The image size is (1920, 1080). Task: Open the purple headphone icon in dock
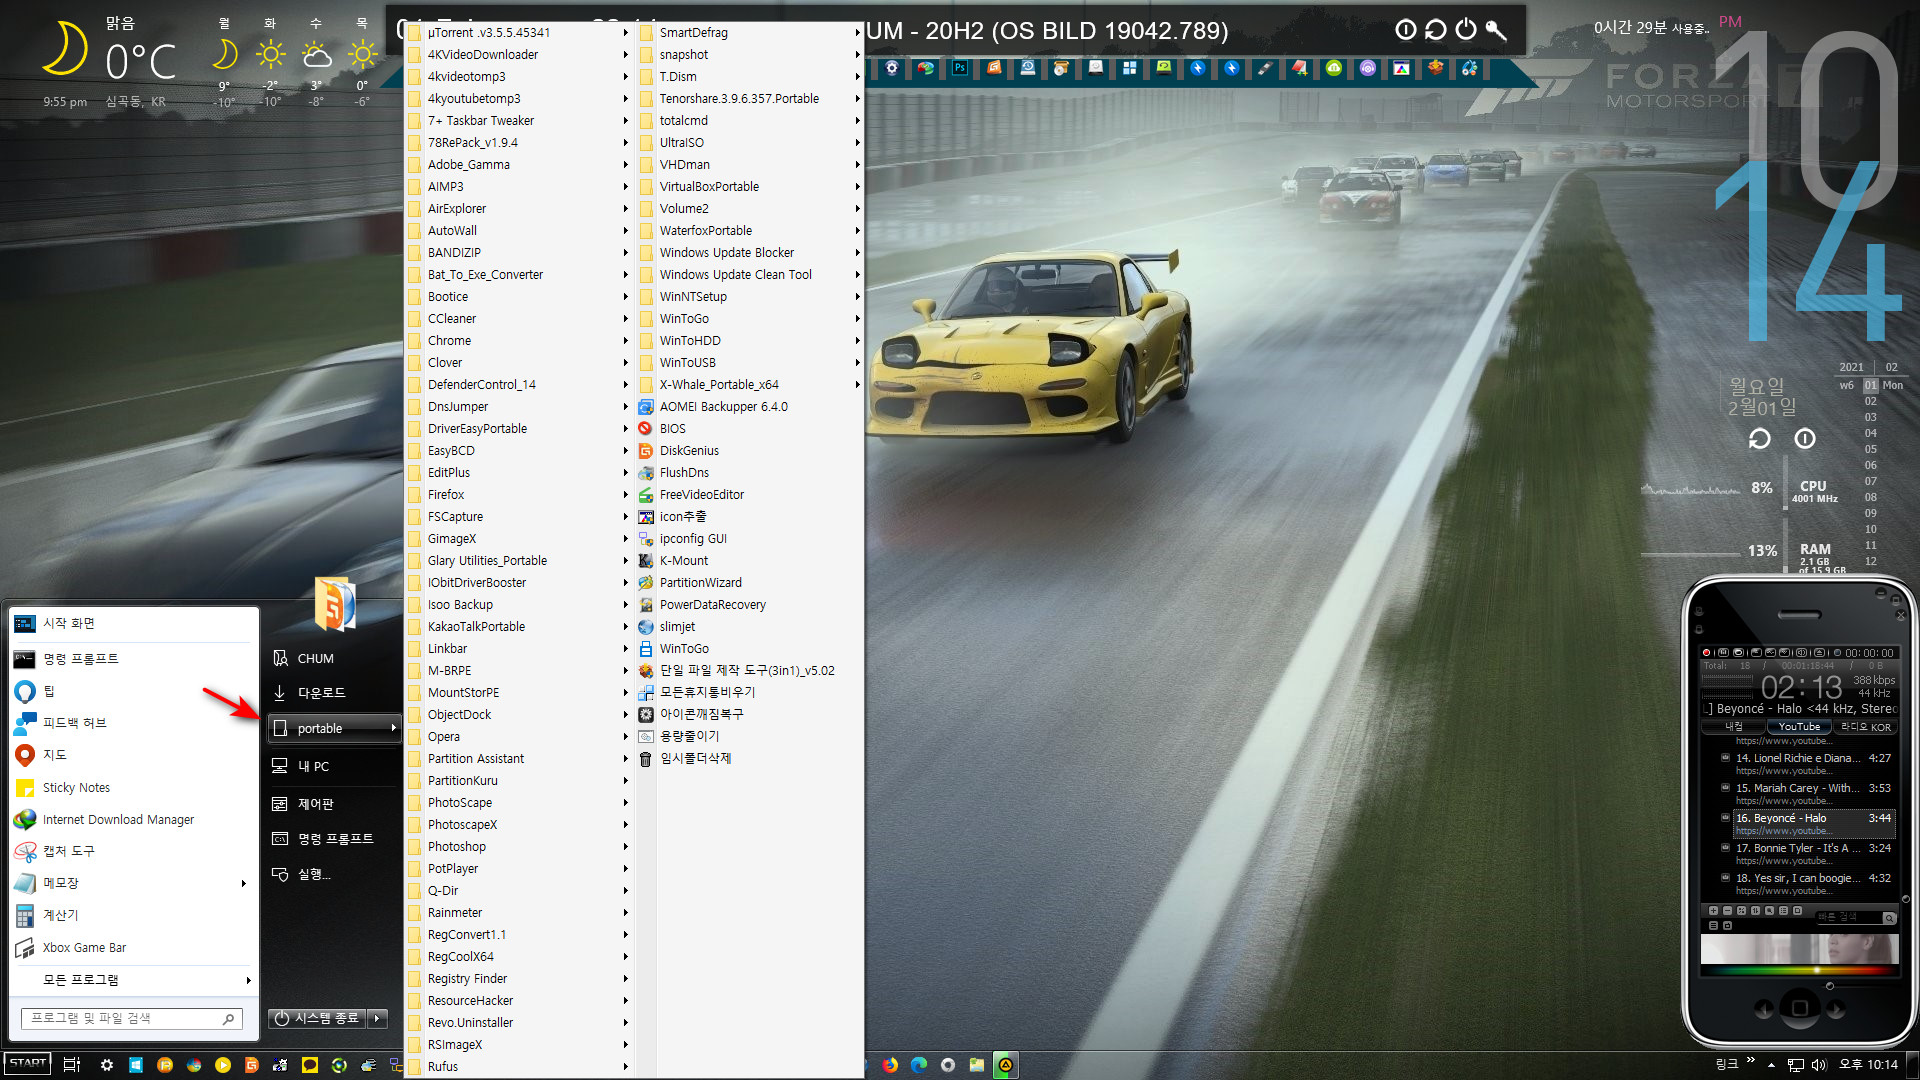[1368, 68]
